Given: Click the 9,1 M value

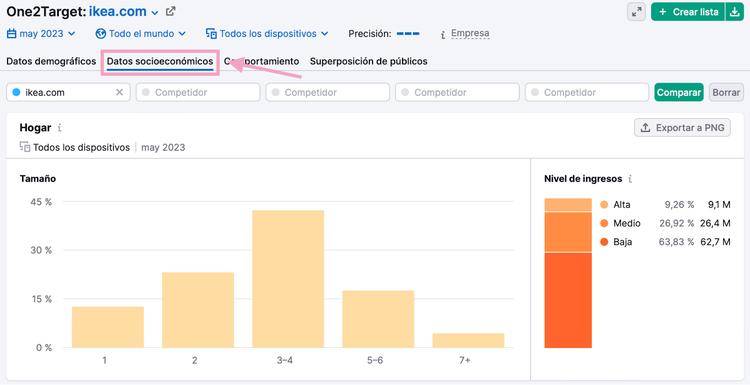Looking at the screenshot, I should coord(719,205).
